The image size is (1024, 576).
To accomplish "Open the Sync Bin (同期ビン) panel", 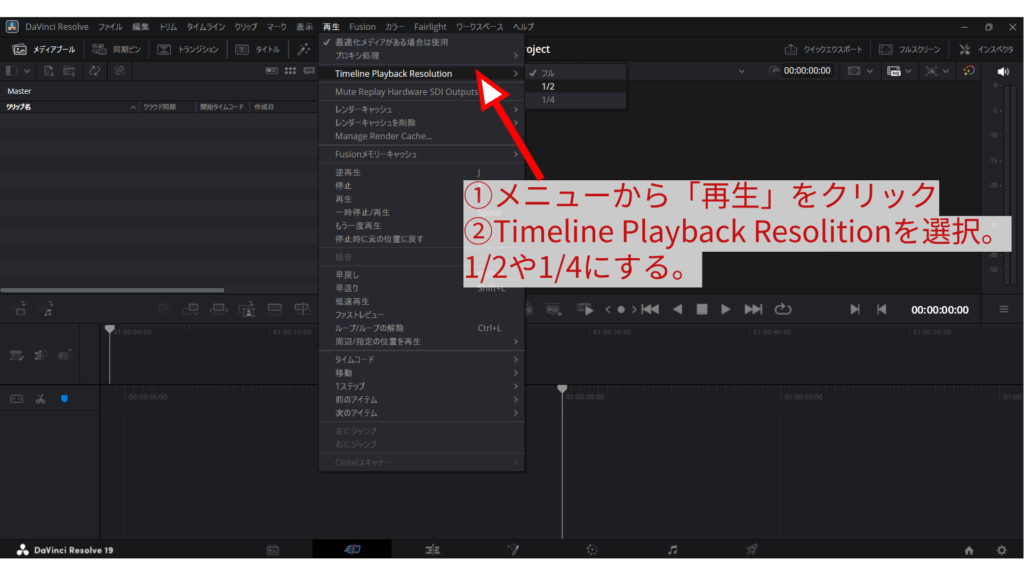I will click(x=116, y=50).
